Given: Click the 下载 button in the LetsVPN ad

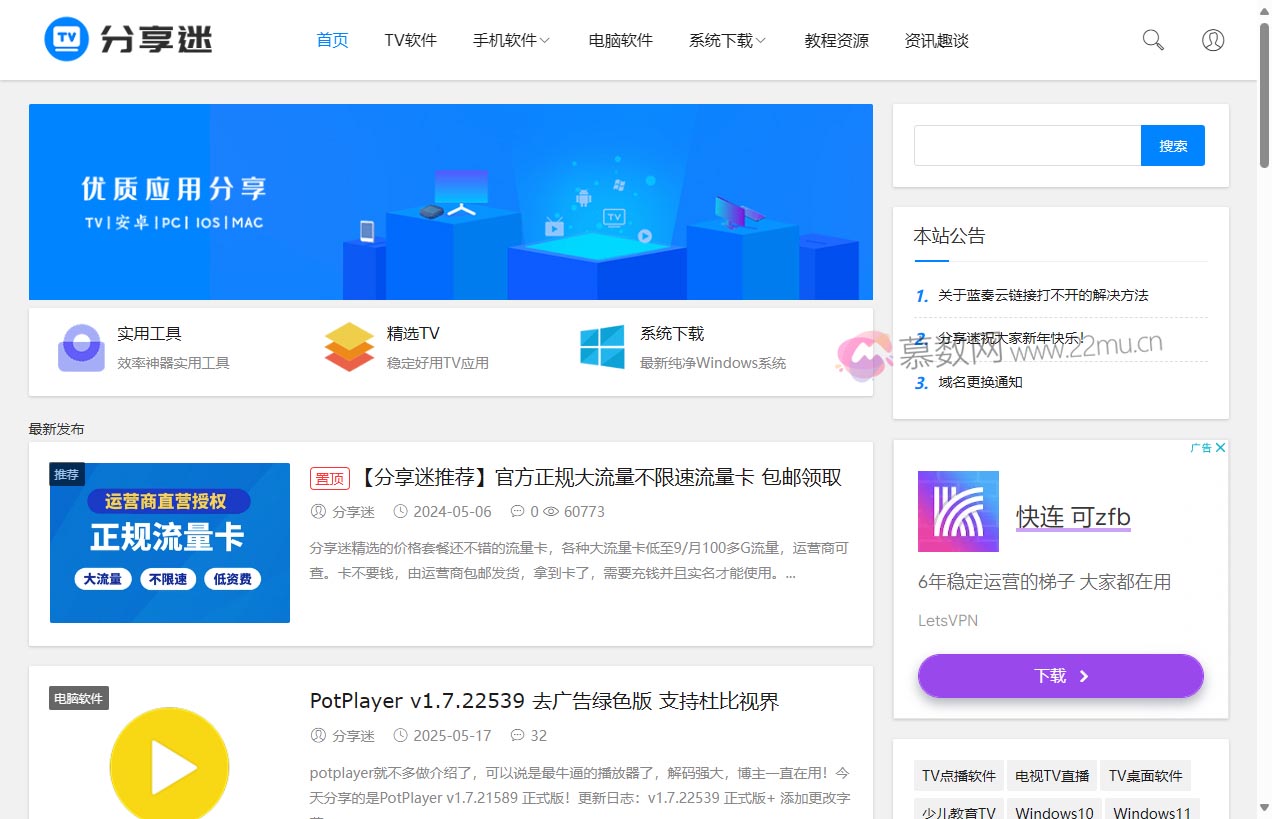Looking at the screenshot, I should [x=1060, y=675].
